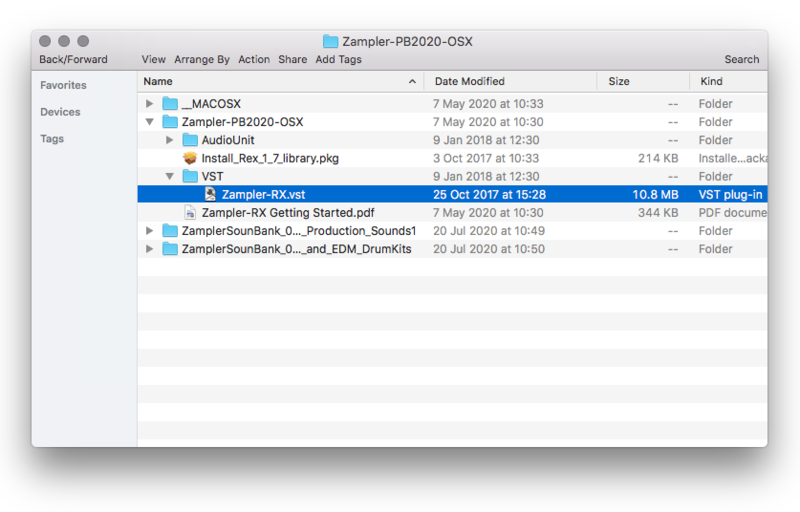Image resolution: width=800 pixels, height=512 pixels.
Task: Click date 20 Jul 2020 at 10:49
Action: [x=489, y=231]
